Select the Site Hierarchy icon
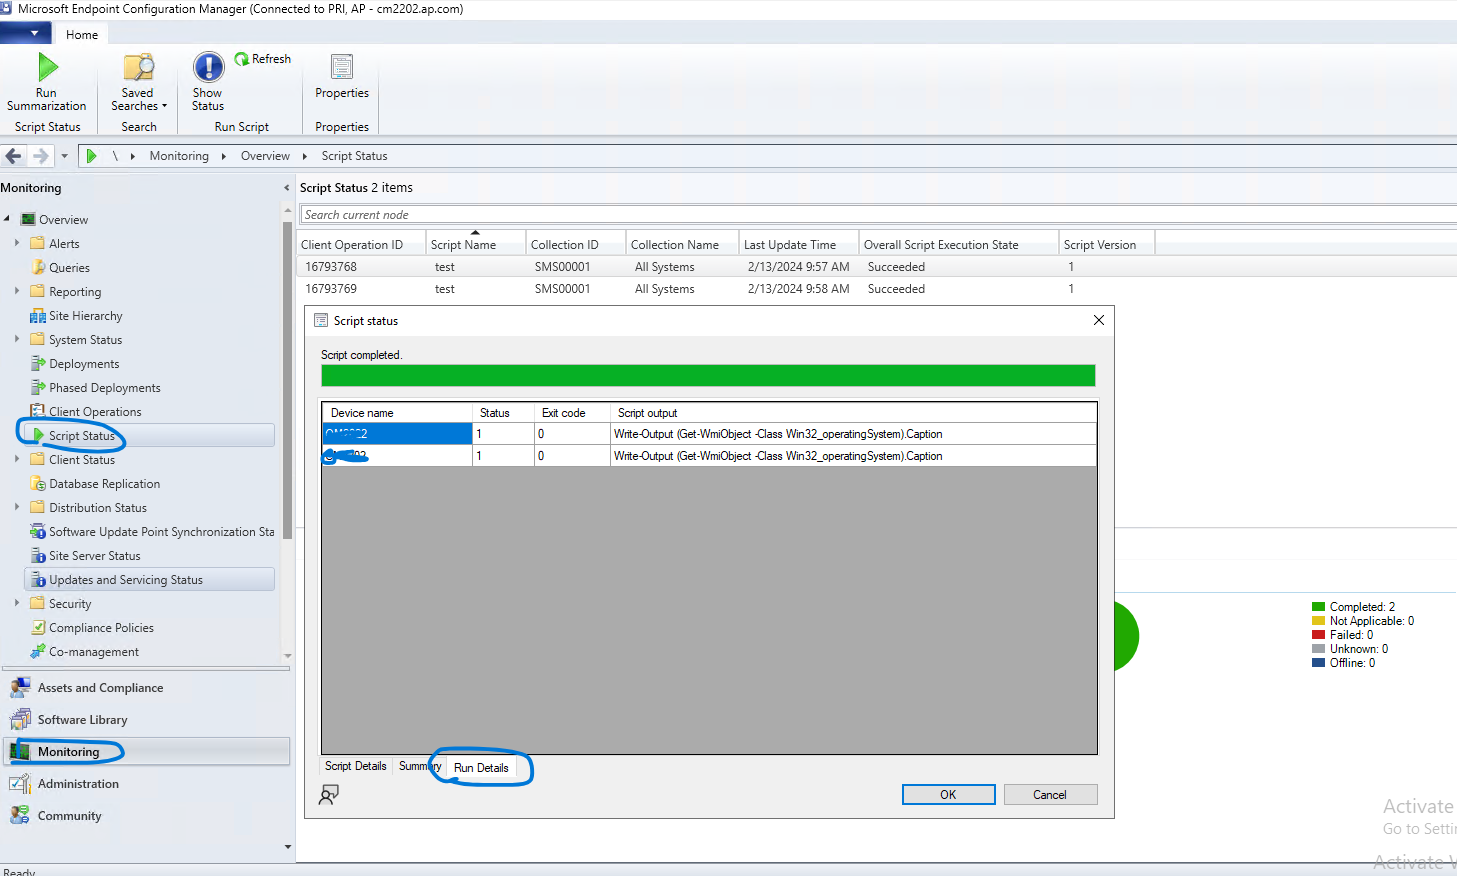Image resolution: width=1457 pixels, height=876 pixels. (37, 316)
